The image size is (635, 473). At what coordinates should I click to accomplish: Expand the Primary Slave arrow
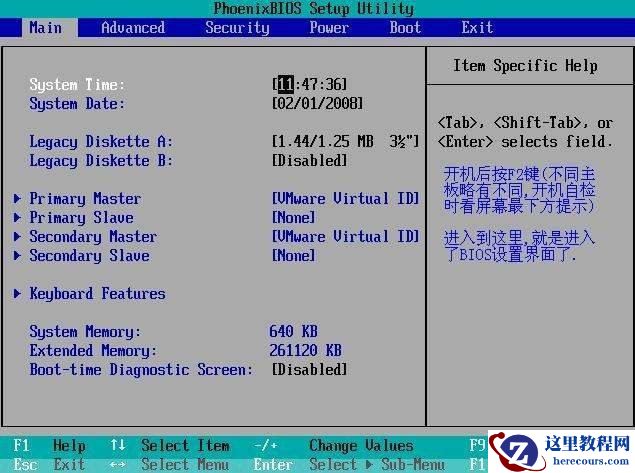click(x=17, y=217)
